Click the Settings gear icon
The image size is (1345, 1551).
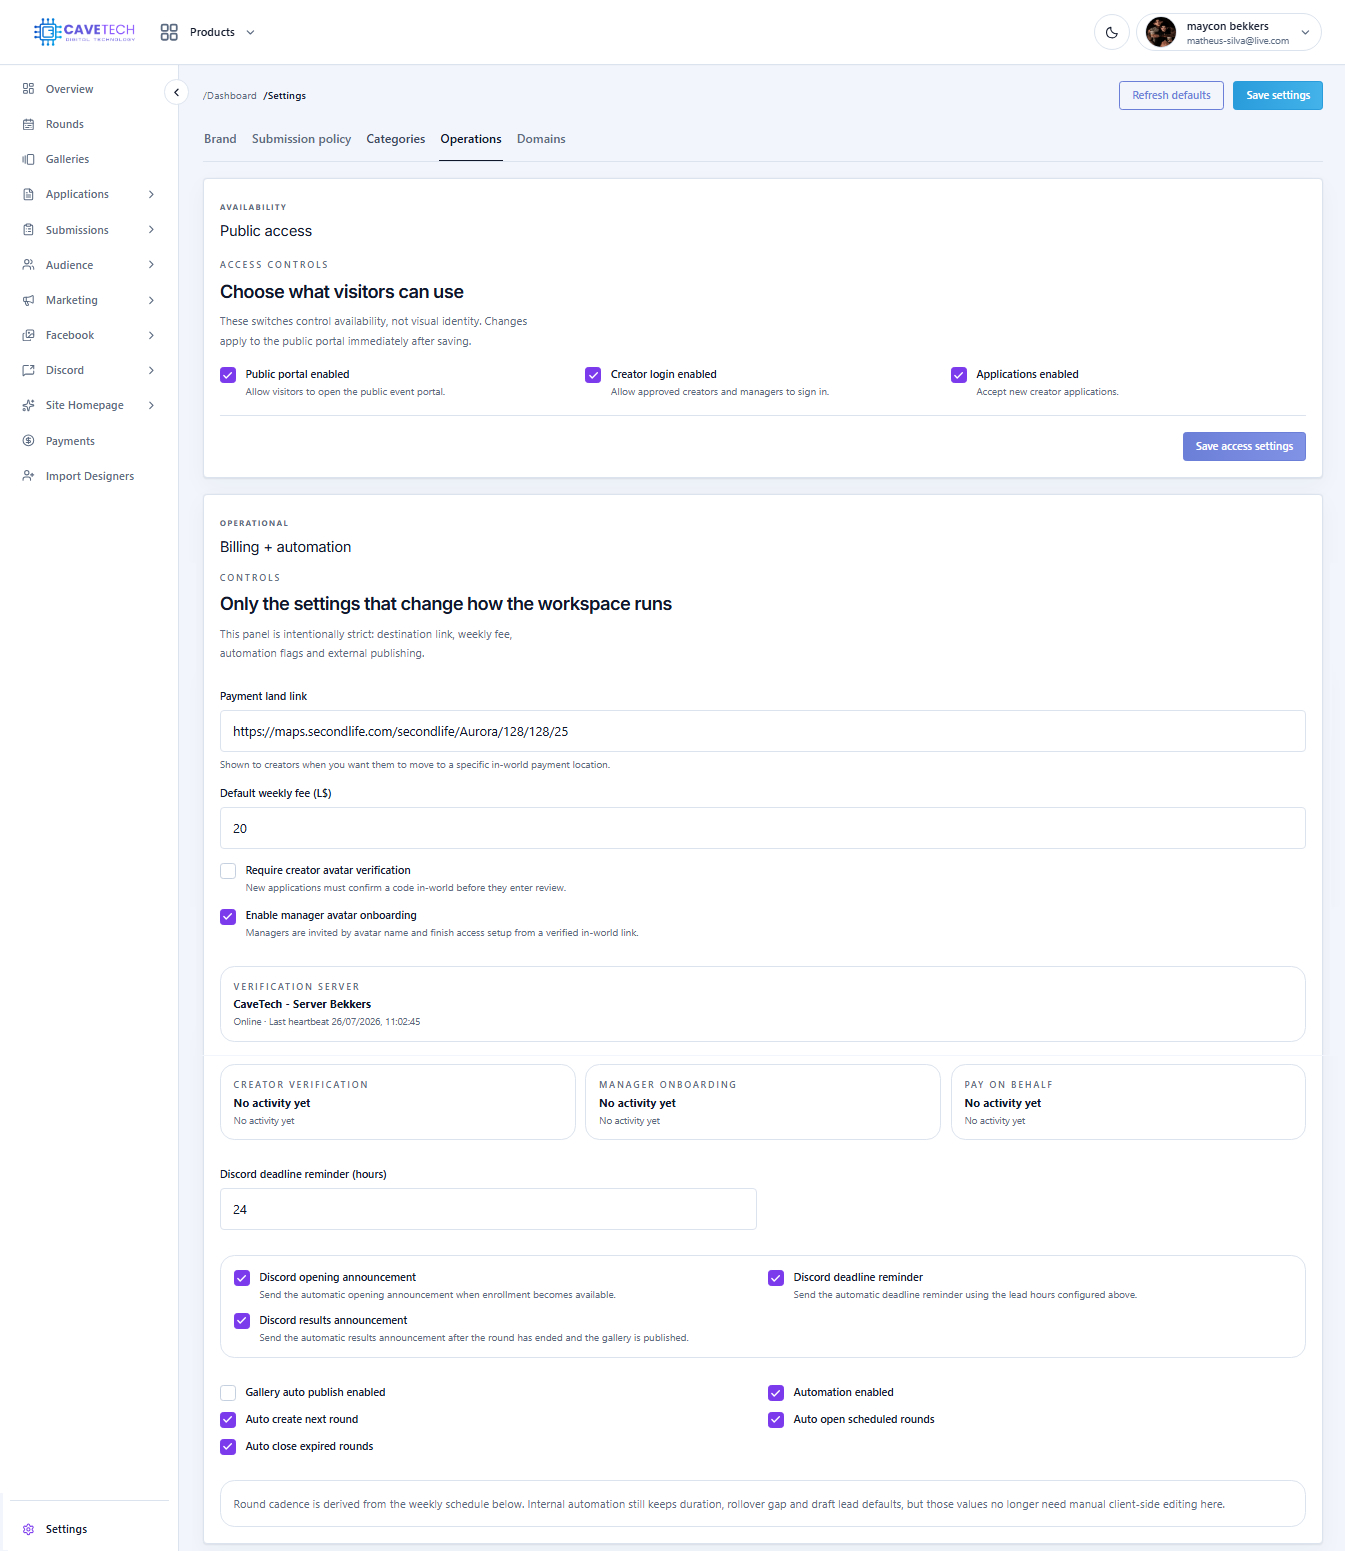click(28, 1529)
